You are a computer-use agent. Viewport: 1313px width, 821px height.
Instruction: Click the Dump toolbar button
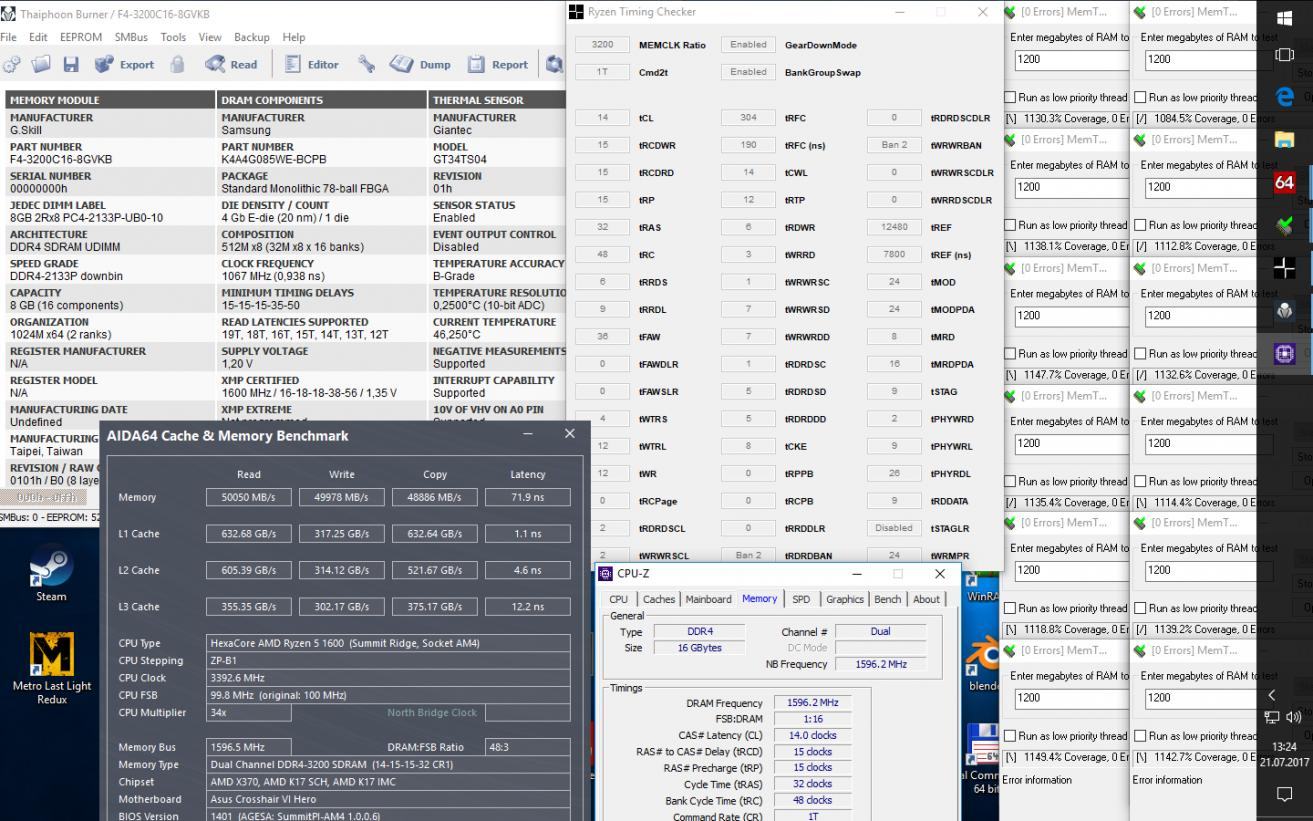(420, 64)
